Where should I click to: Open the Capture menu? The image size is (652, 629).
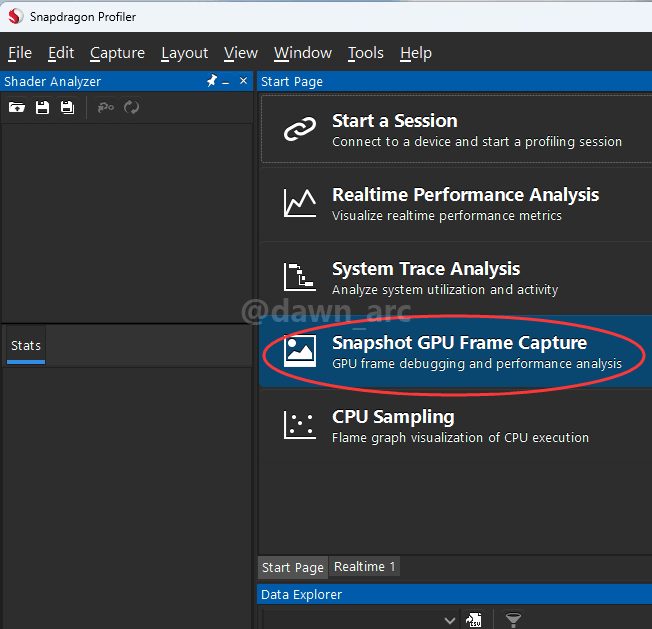click(117, 53)
